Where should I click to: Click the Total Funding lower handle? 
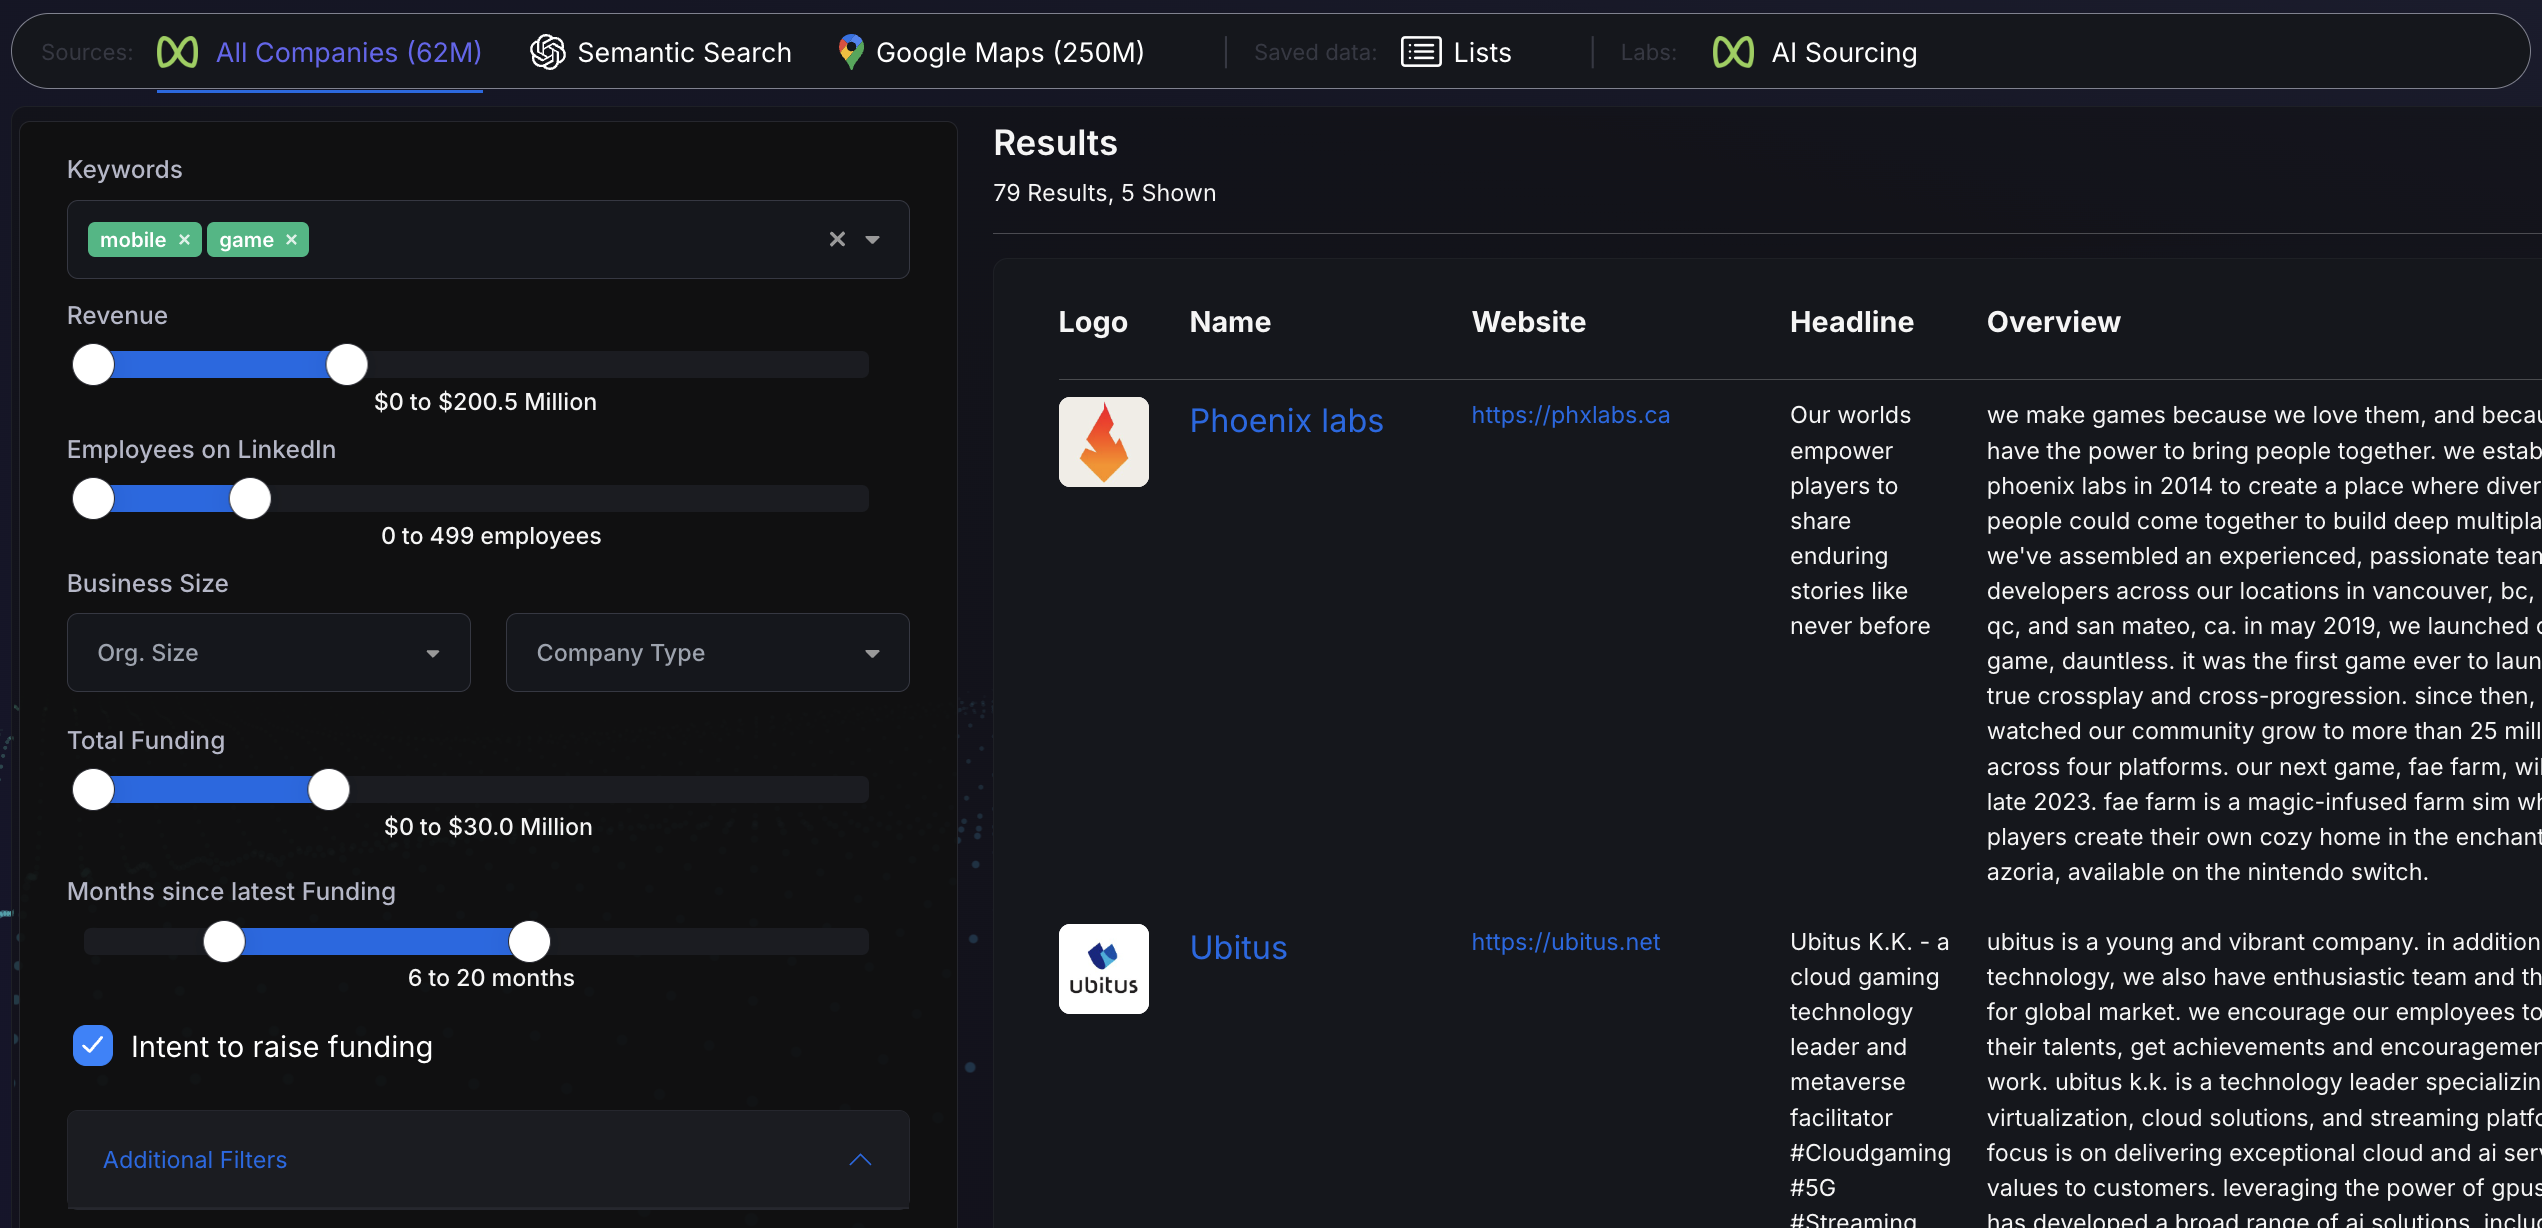93,790
